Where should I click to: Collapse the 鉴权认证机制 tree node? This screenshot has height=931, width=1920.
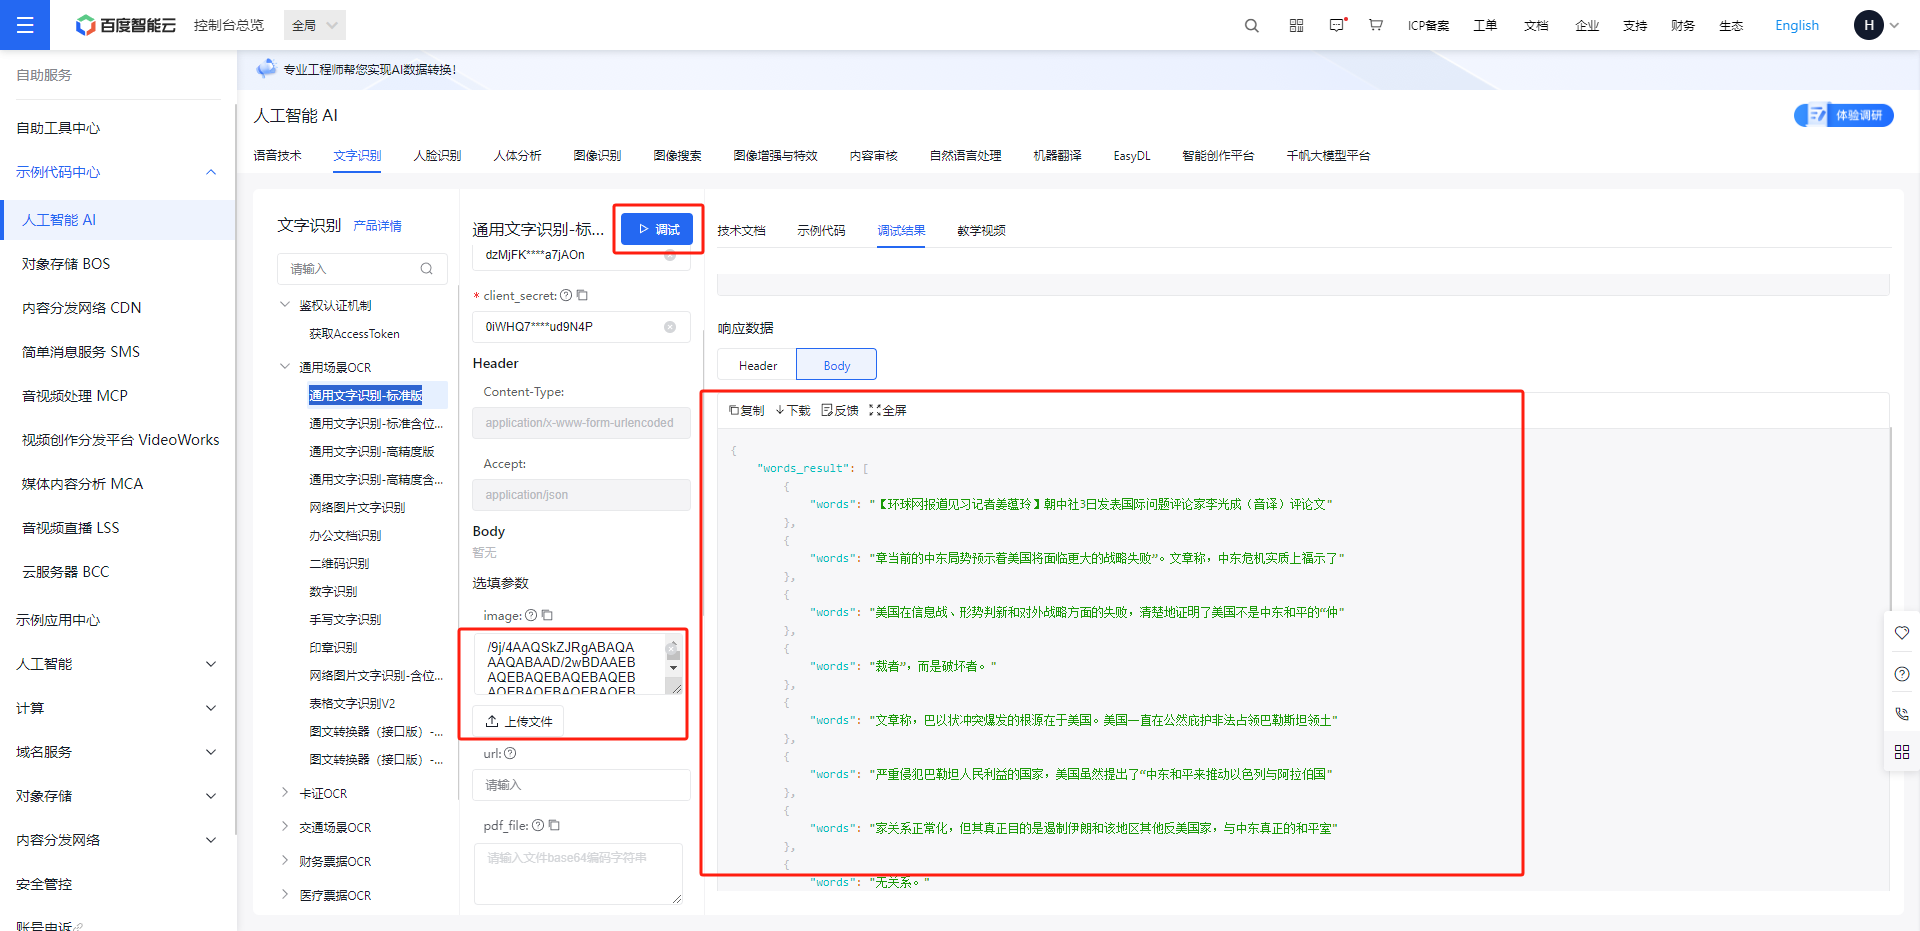(x=285, y=305)
